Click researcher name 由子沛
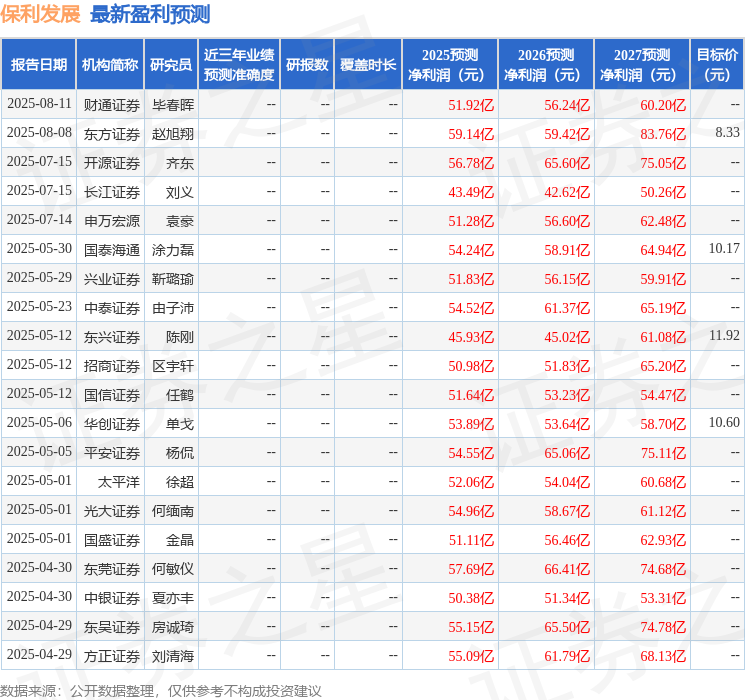745x700 pixels. click(173, 308)
